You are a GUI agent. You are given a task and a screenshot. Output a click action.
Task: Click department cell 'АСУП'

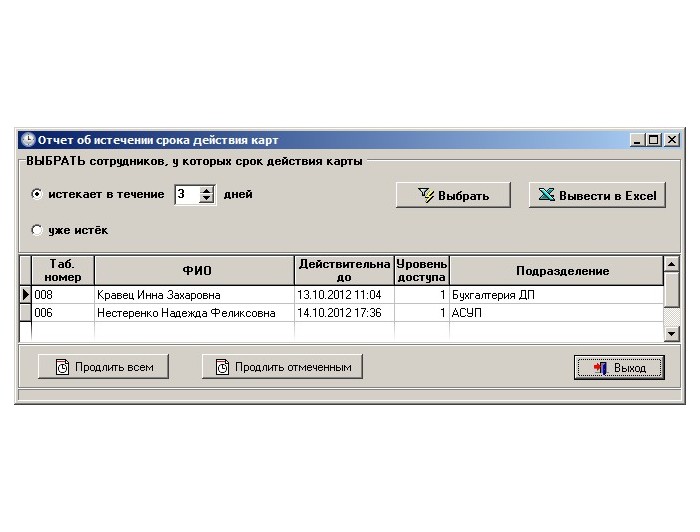pyautogui.click(x=557, y=313)
